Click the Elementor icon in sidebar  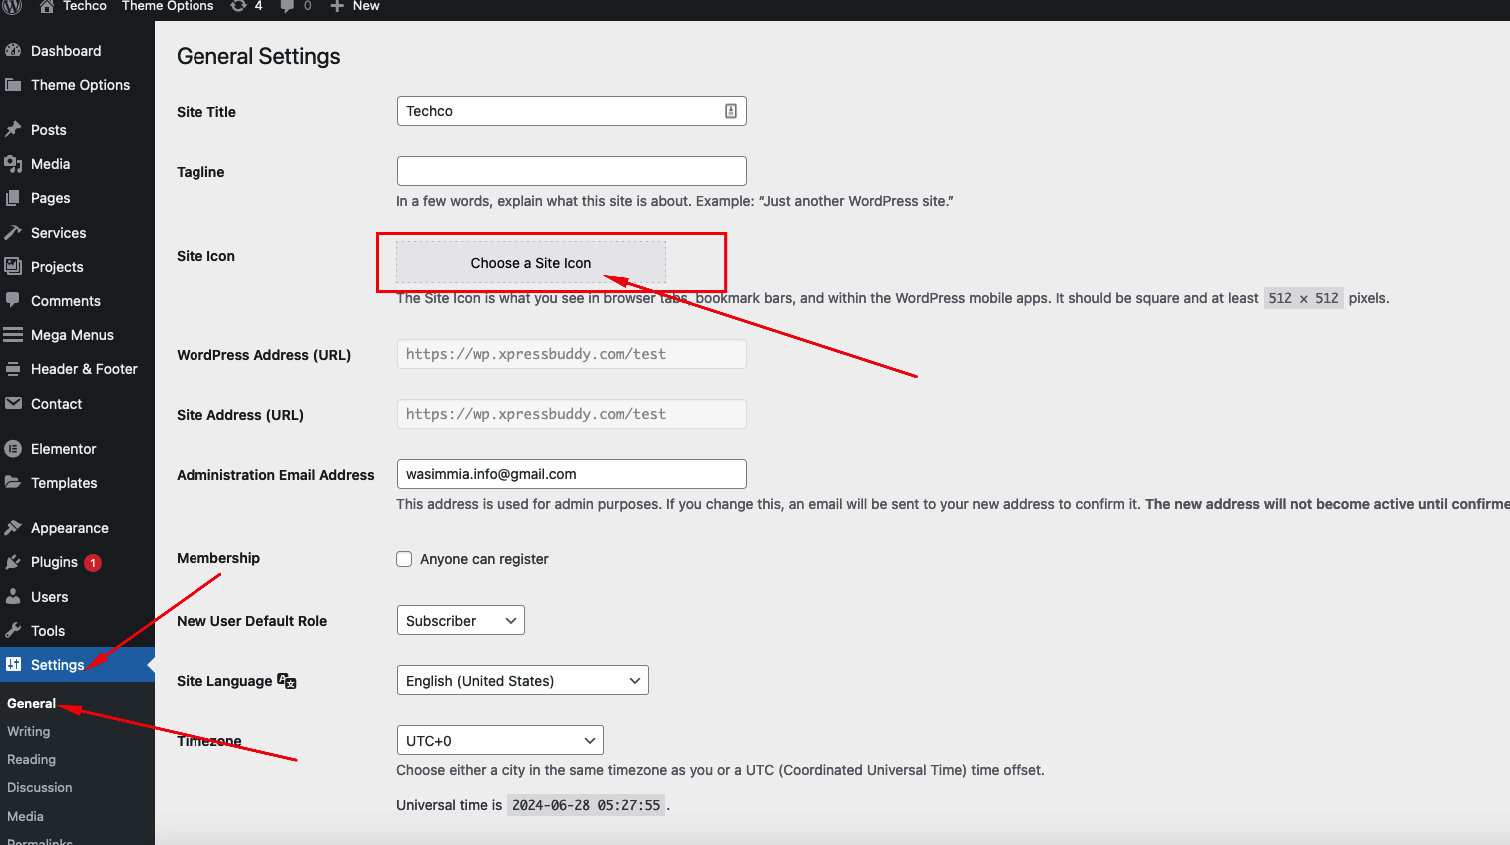[13, 449]
